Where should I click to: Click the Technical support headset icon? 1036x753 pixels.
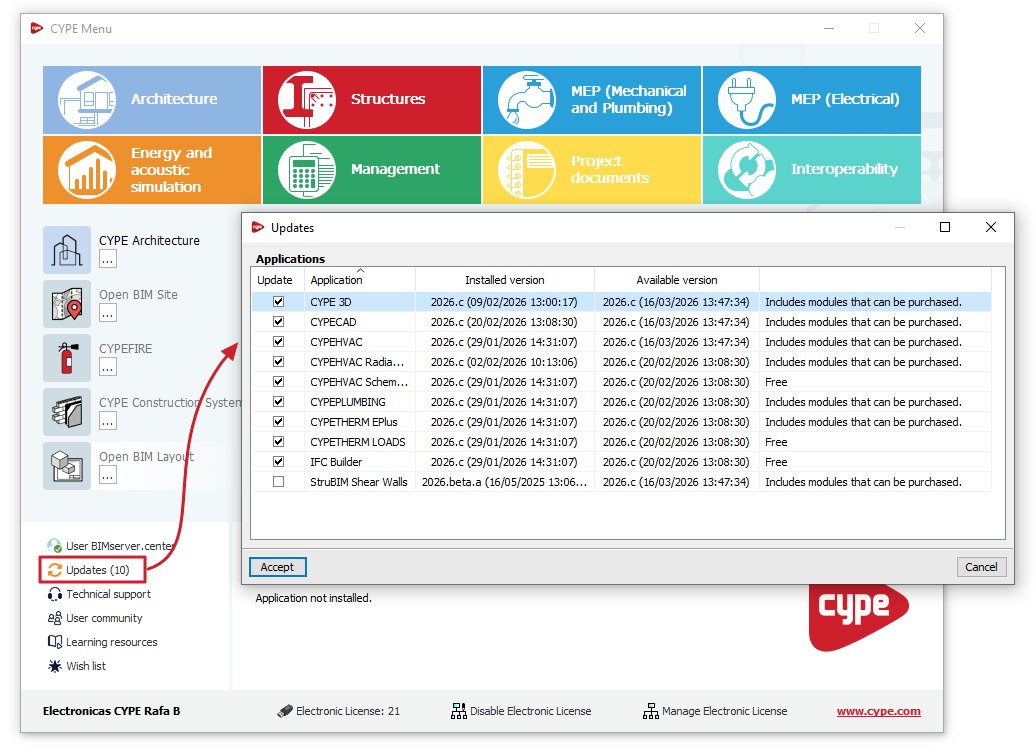(x=55, y=594)
